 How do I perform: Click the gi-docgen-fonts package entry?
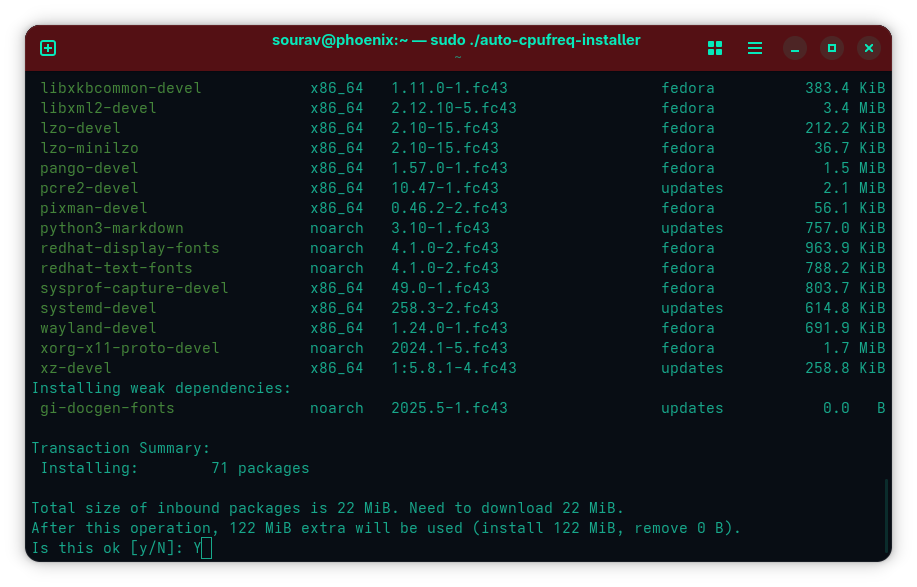(107, 408)
